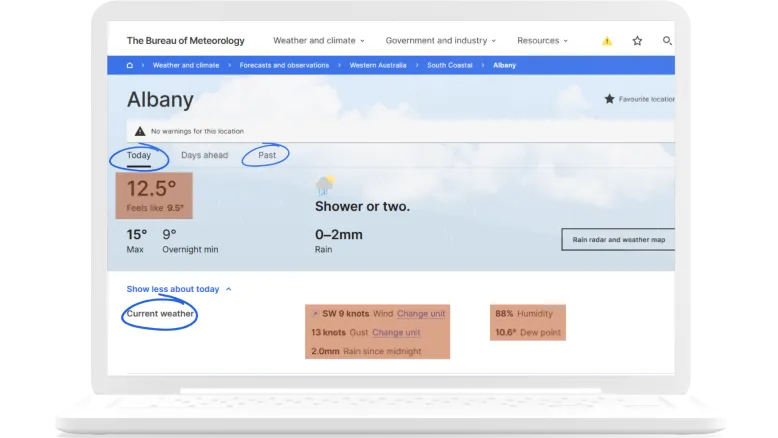Open Rain radar and weather map

[x=618, y=240]
